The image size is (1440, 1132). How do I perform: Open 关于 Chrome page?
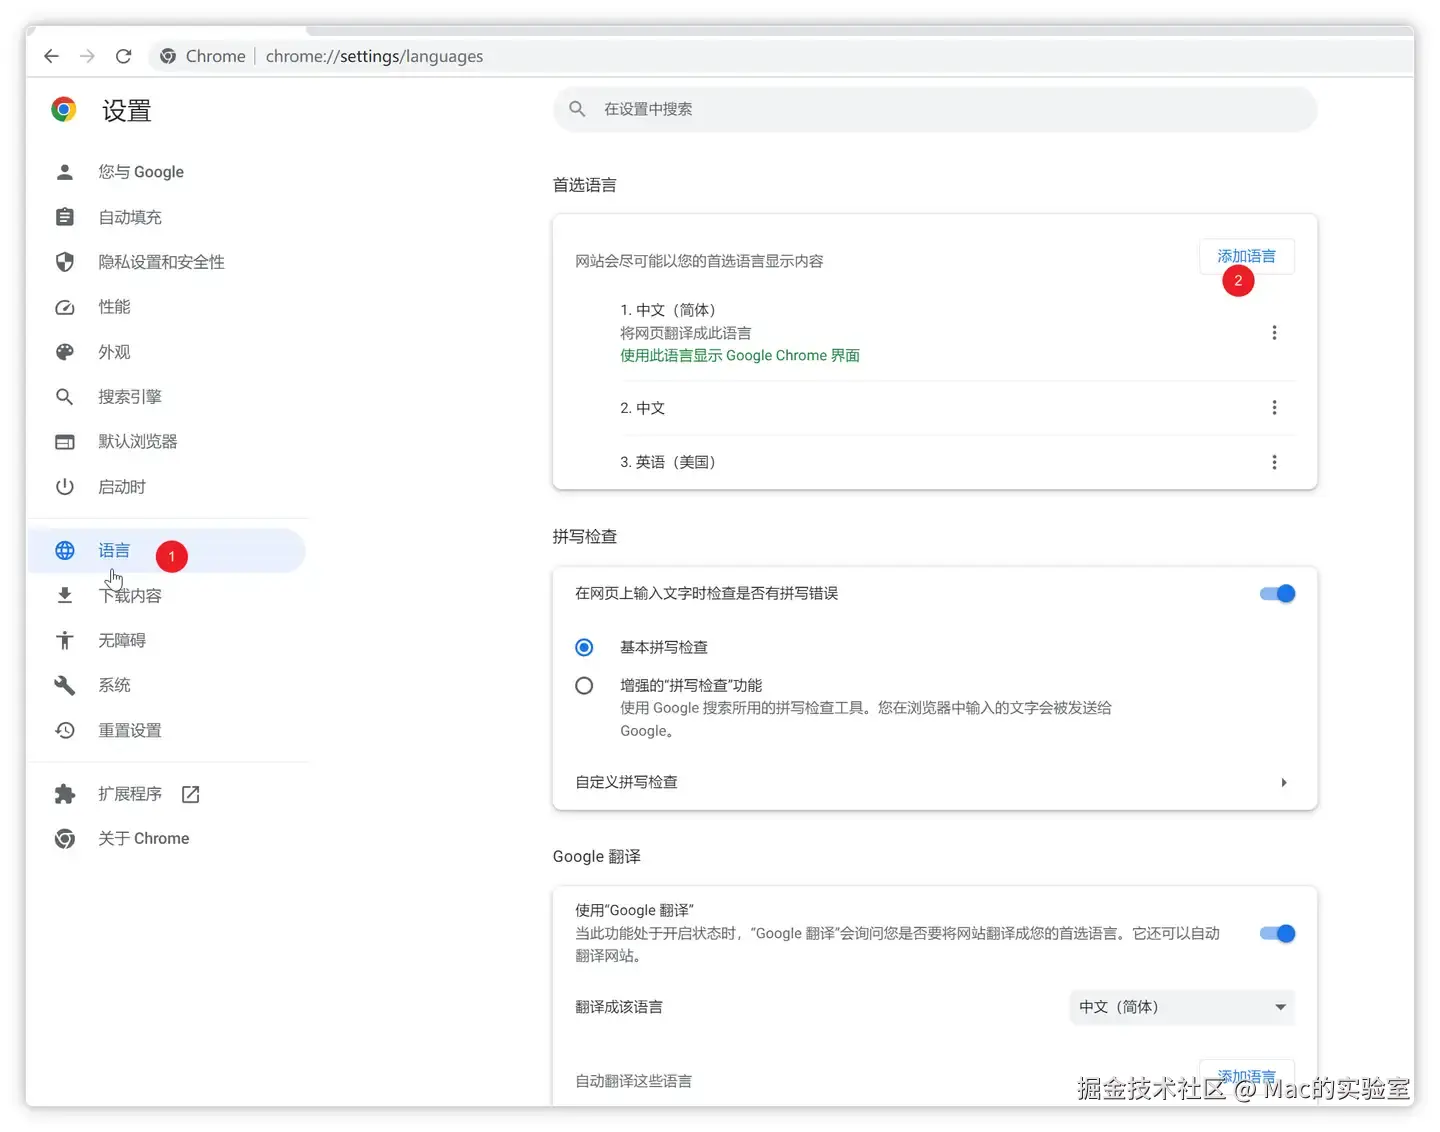click(x=143, y=839)
